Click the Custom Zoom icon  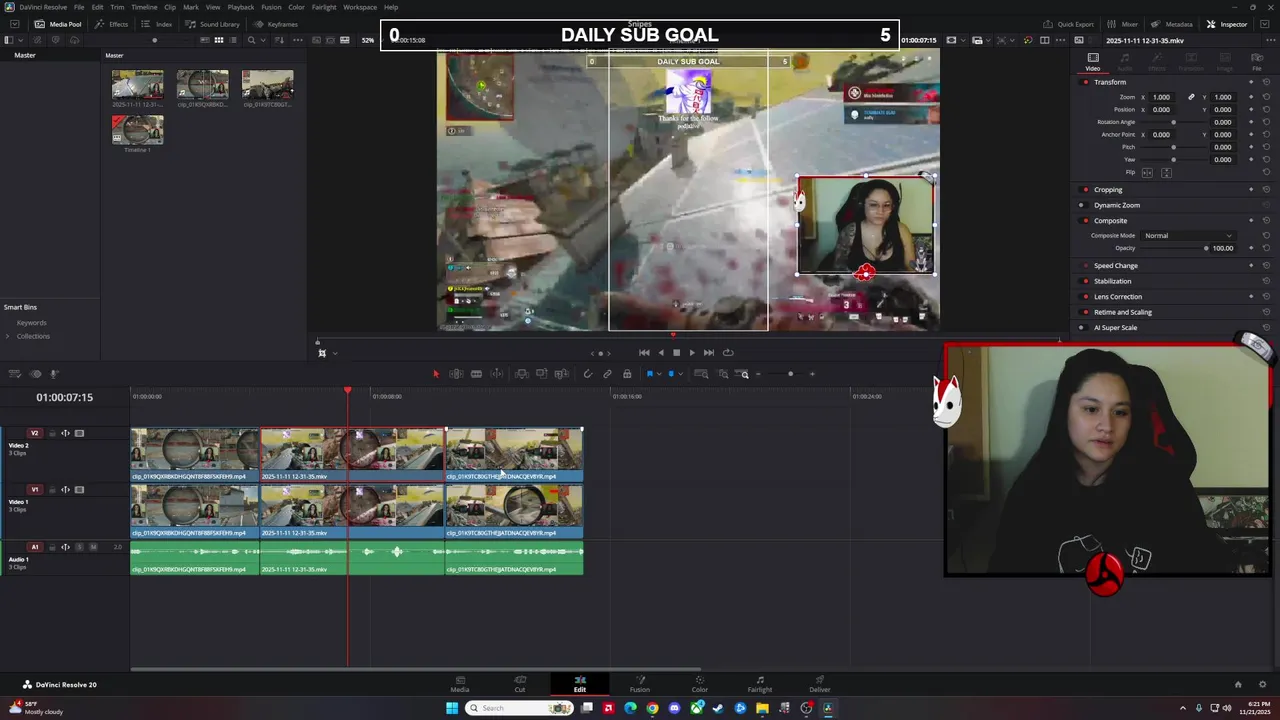click(x=743, y=374)
